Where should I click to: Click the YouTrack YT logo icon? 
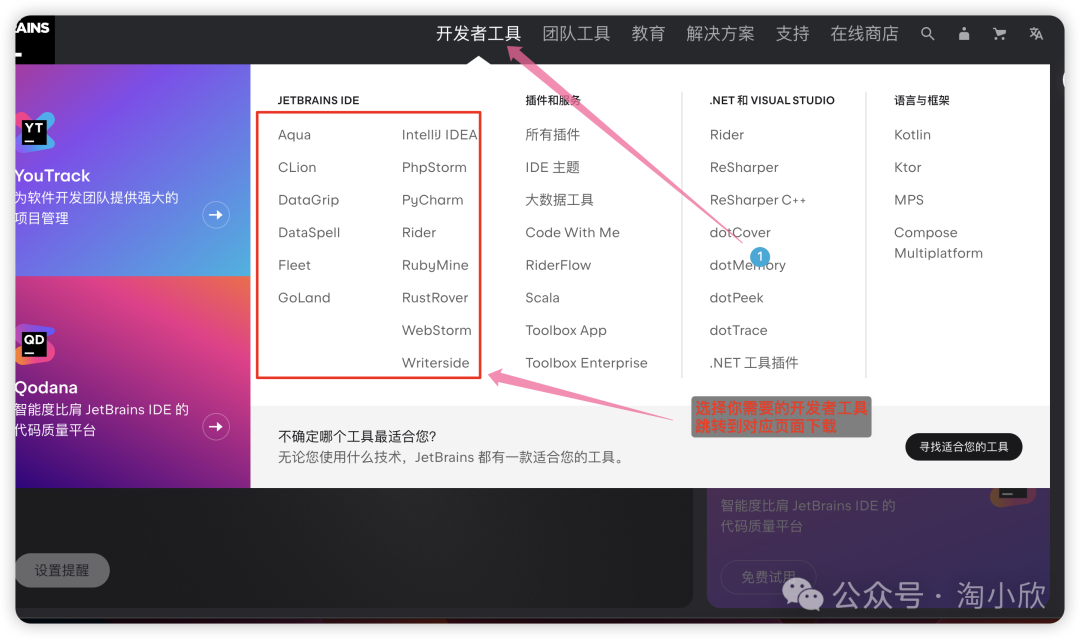[34, 132]
